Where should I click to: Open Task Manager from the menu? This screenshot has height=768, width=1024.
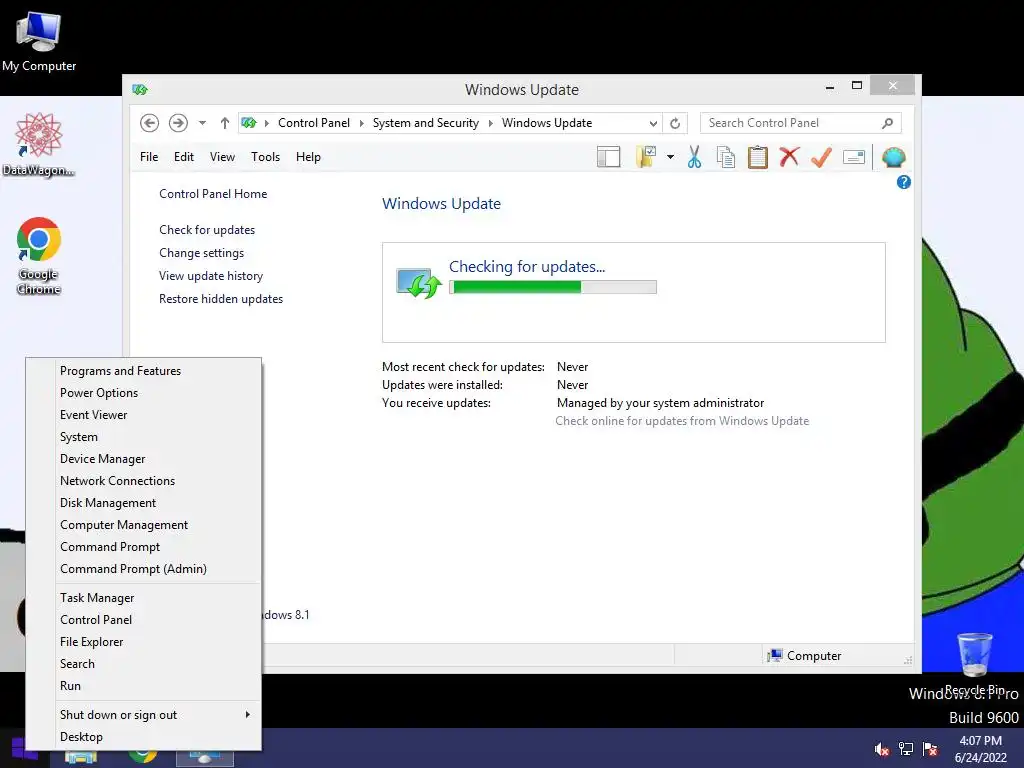[x=97, y=598]
